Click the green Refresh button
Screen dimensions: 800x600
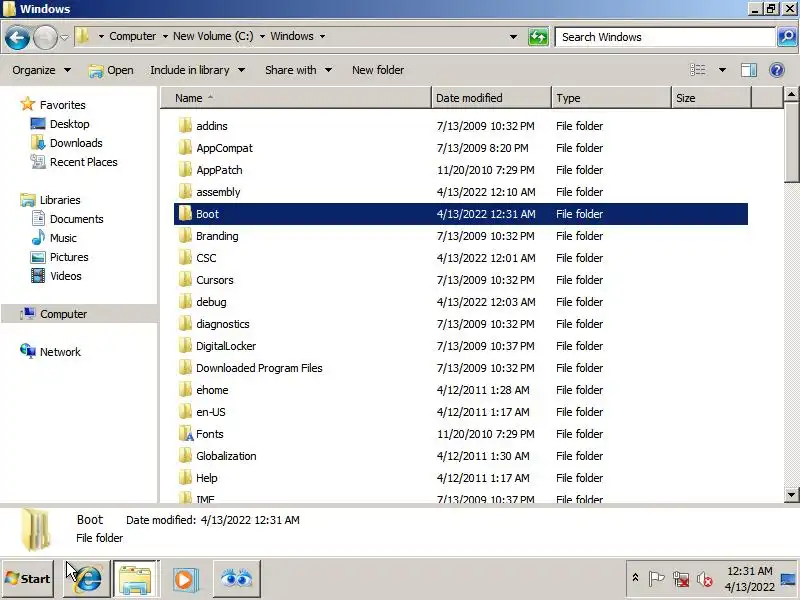tap(538, 37)
